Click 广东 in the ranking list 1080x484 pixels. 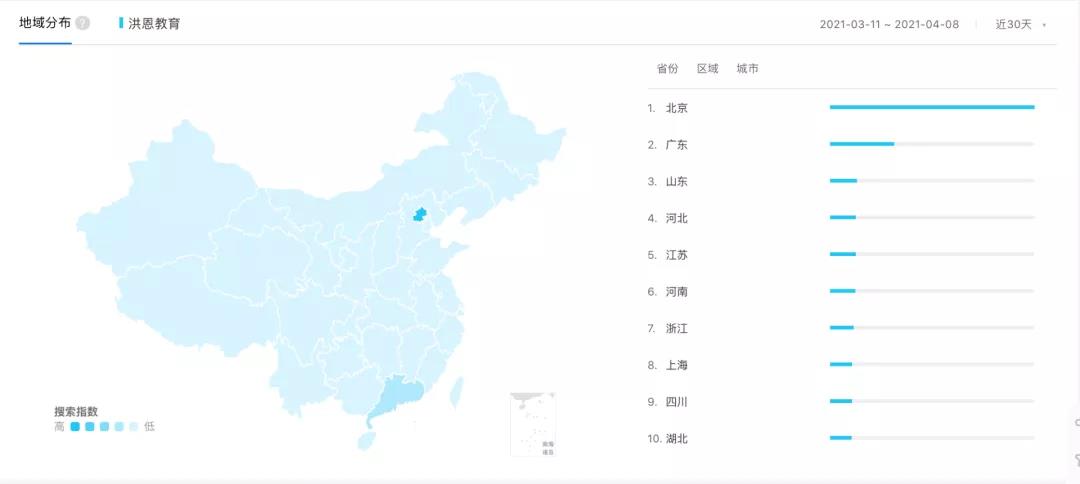(x=676, y=145)
